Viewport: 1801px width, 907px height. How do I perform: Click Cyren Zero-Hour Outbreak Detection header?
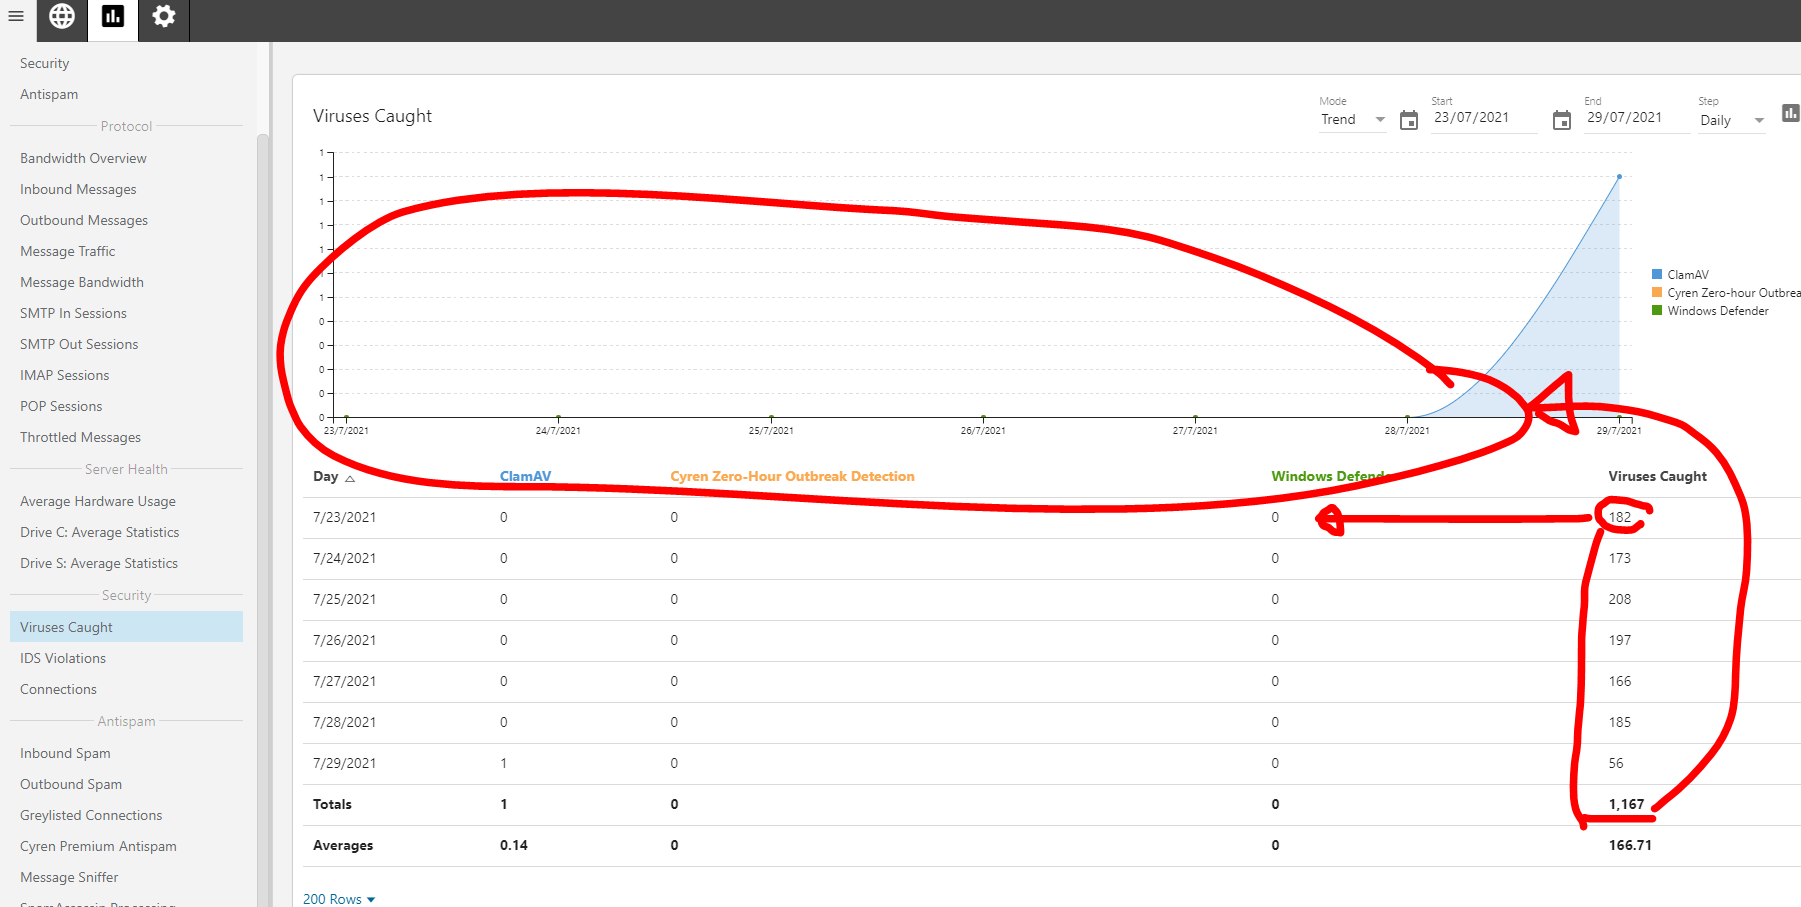click(x=792, y=476)
